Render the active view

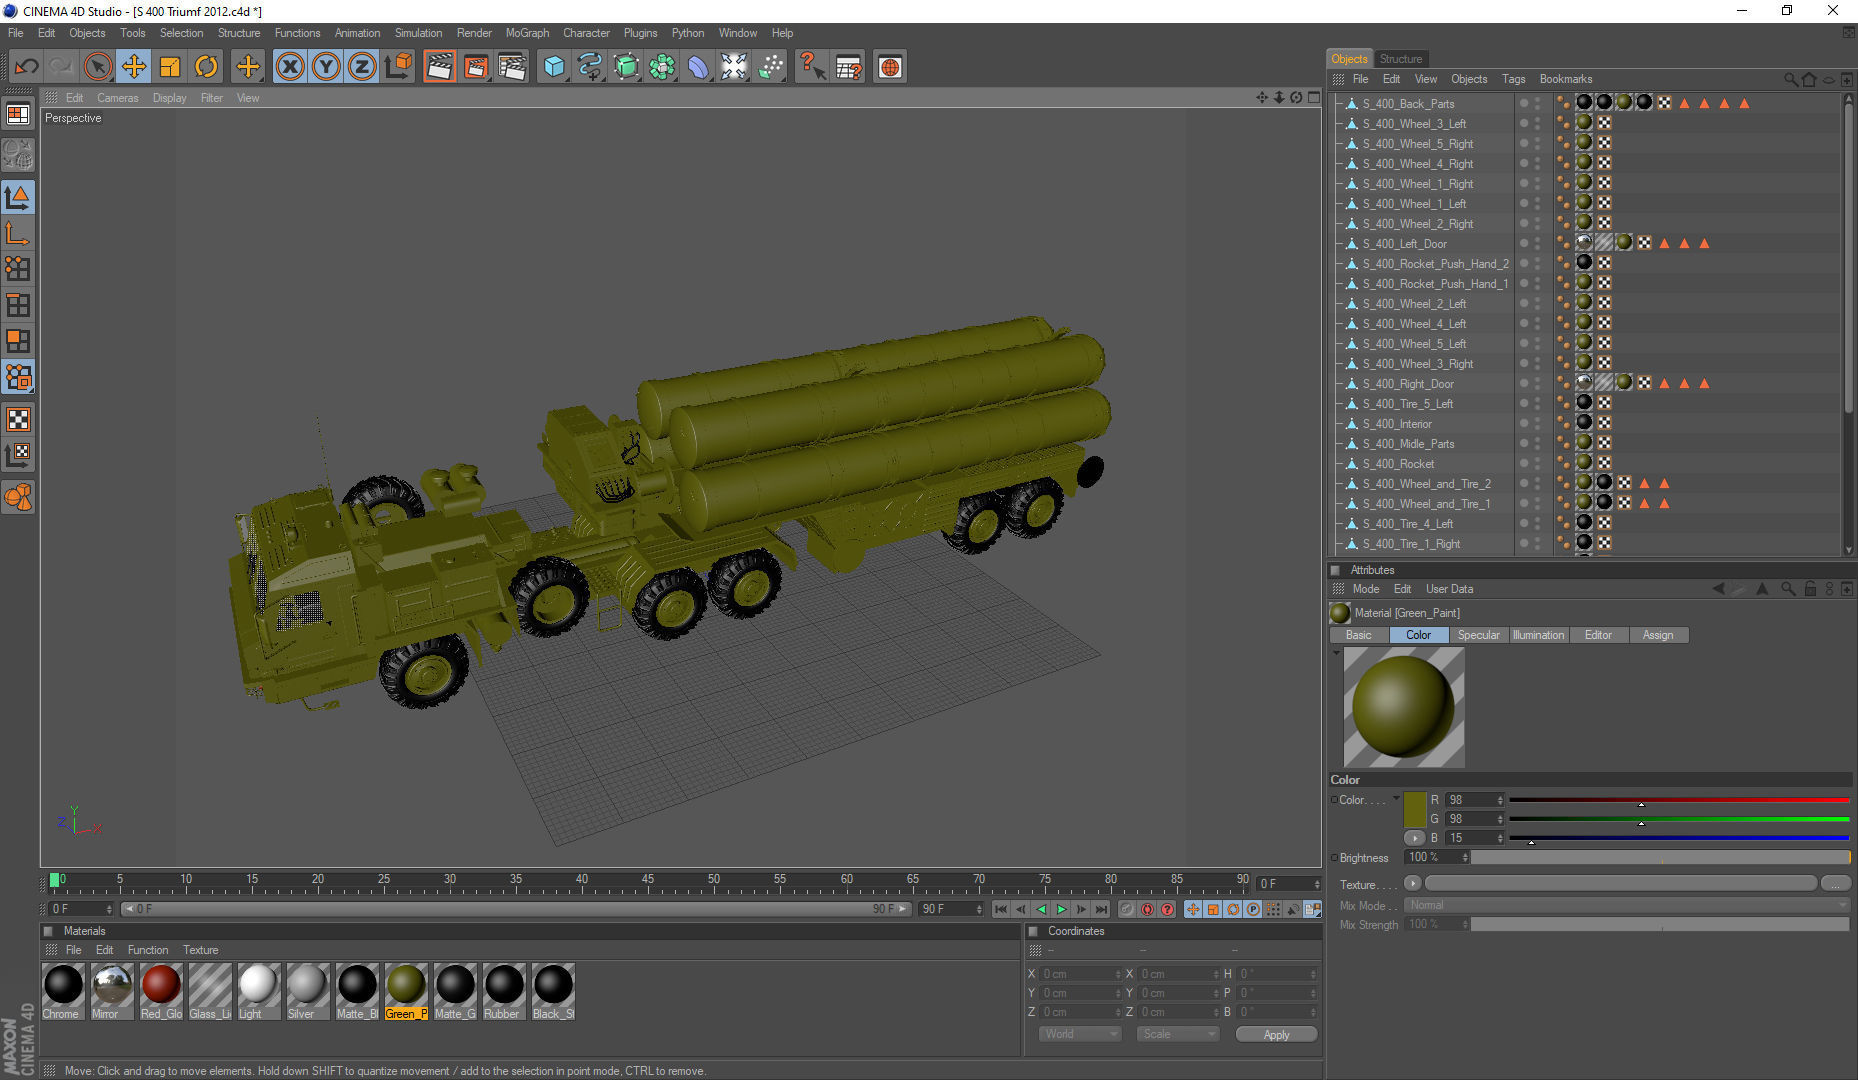coord(439,67)
